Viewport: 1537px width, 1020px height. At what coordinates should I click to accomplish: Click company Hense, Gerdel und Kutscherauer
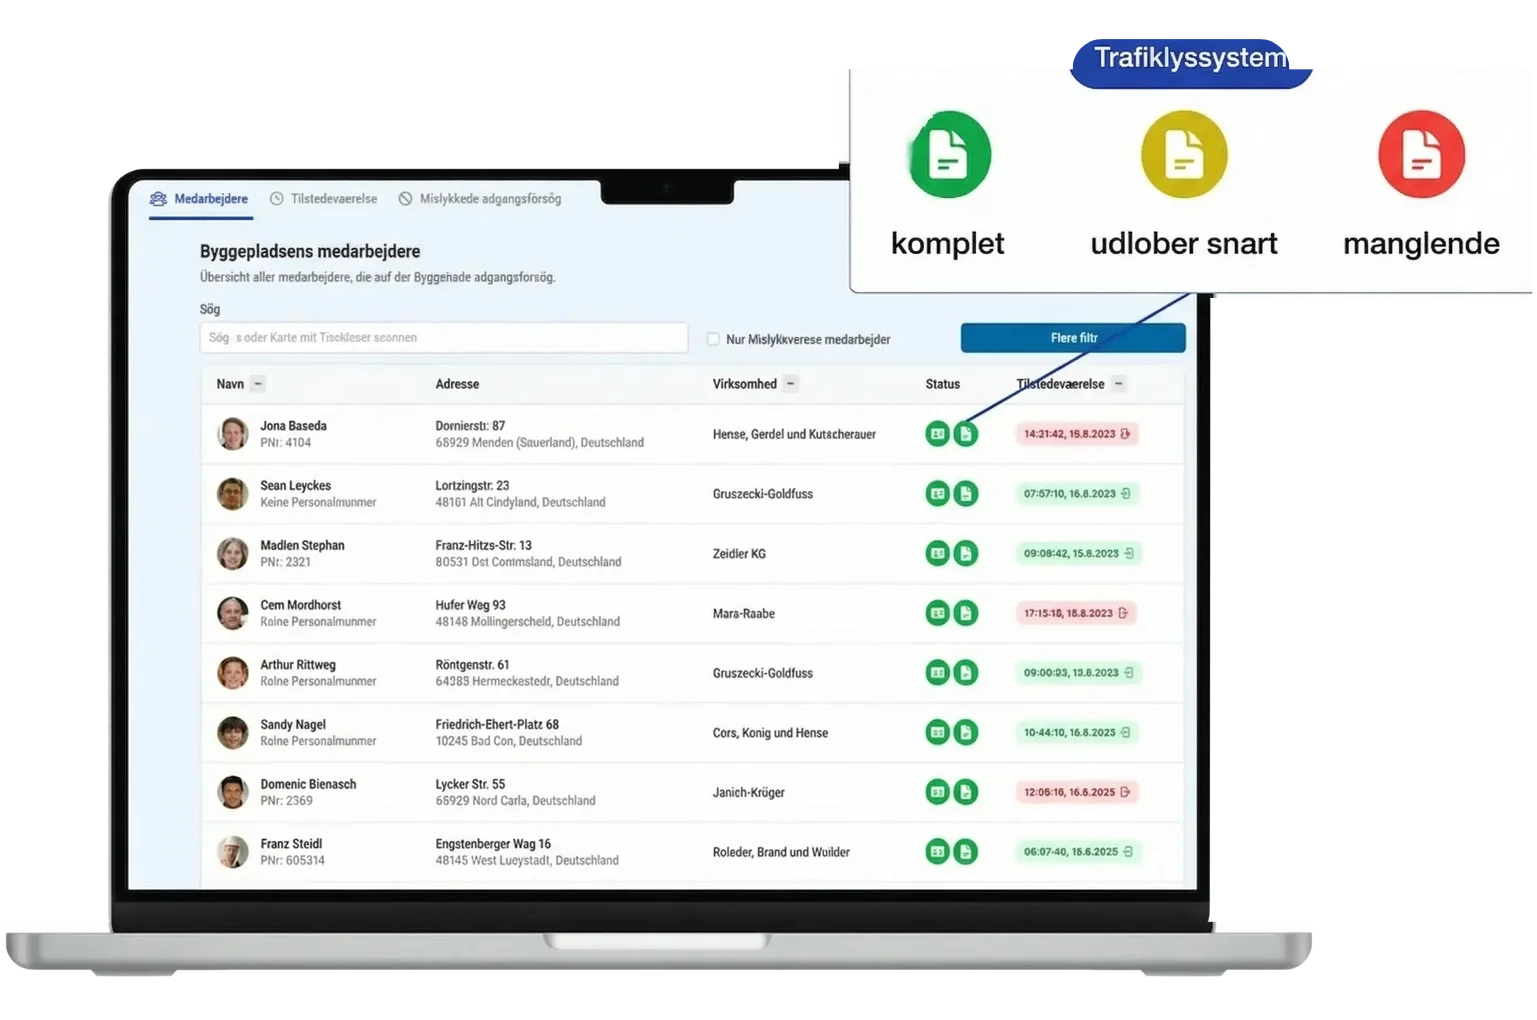[x=794, y=435]
